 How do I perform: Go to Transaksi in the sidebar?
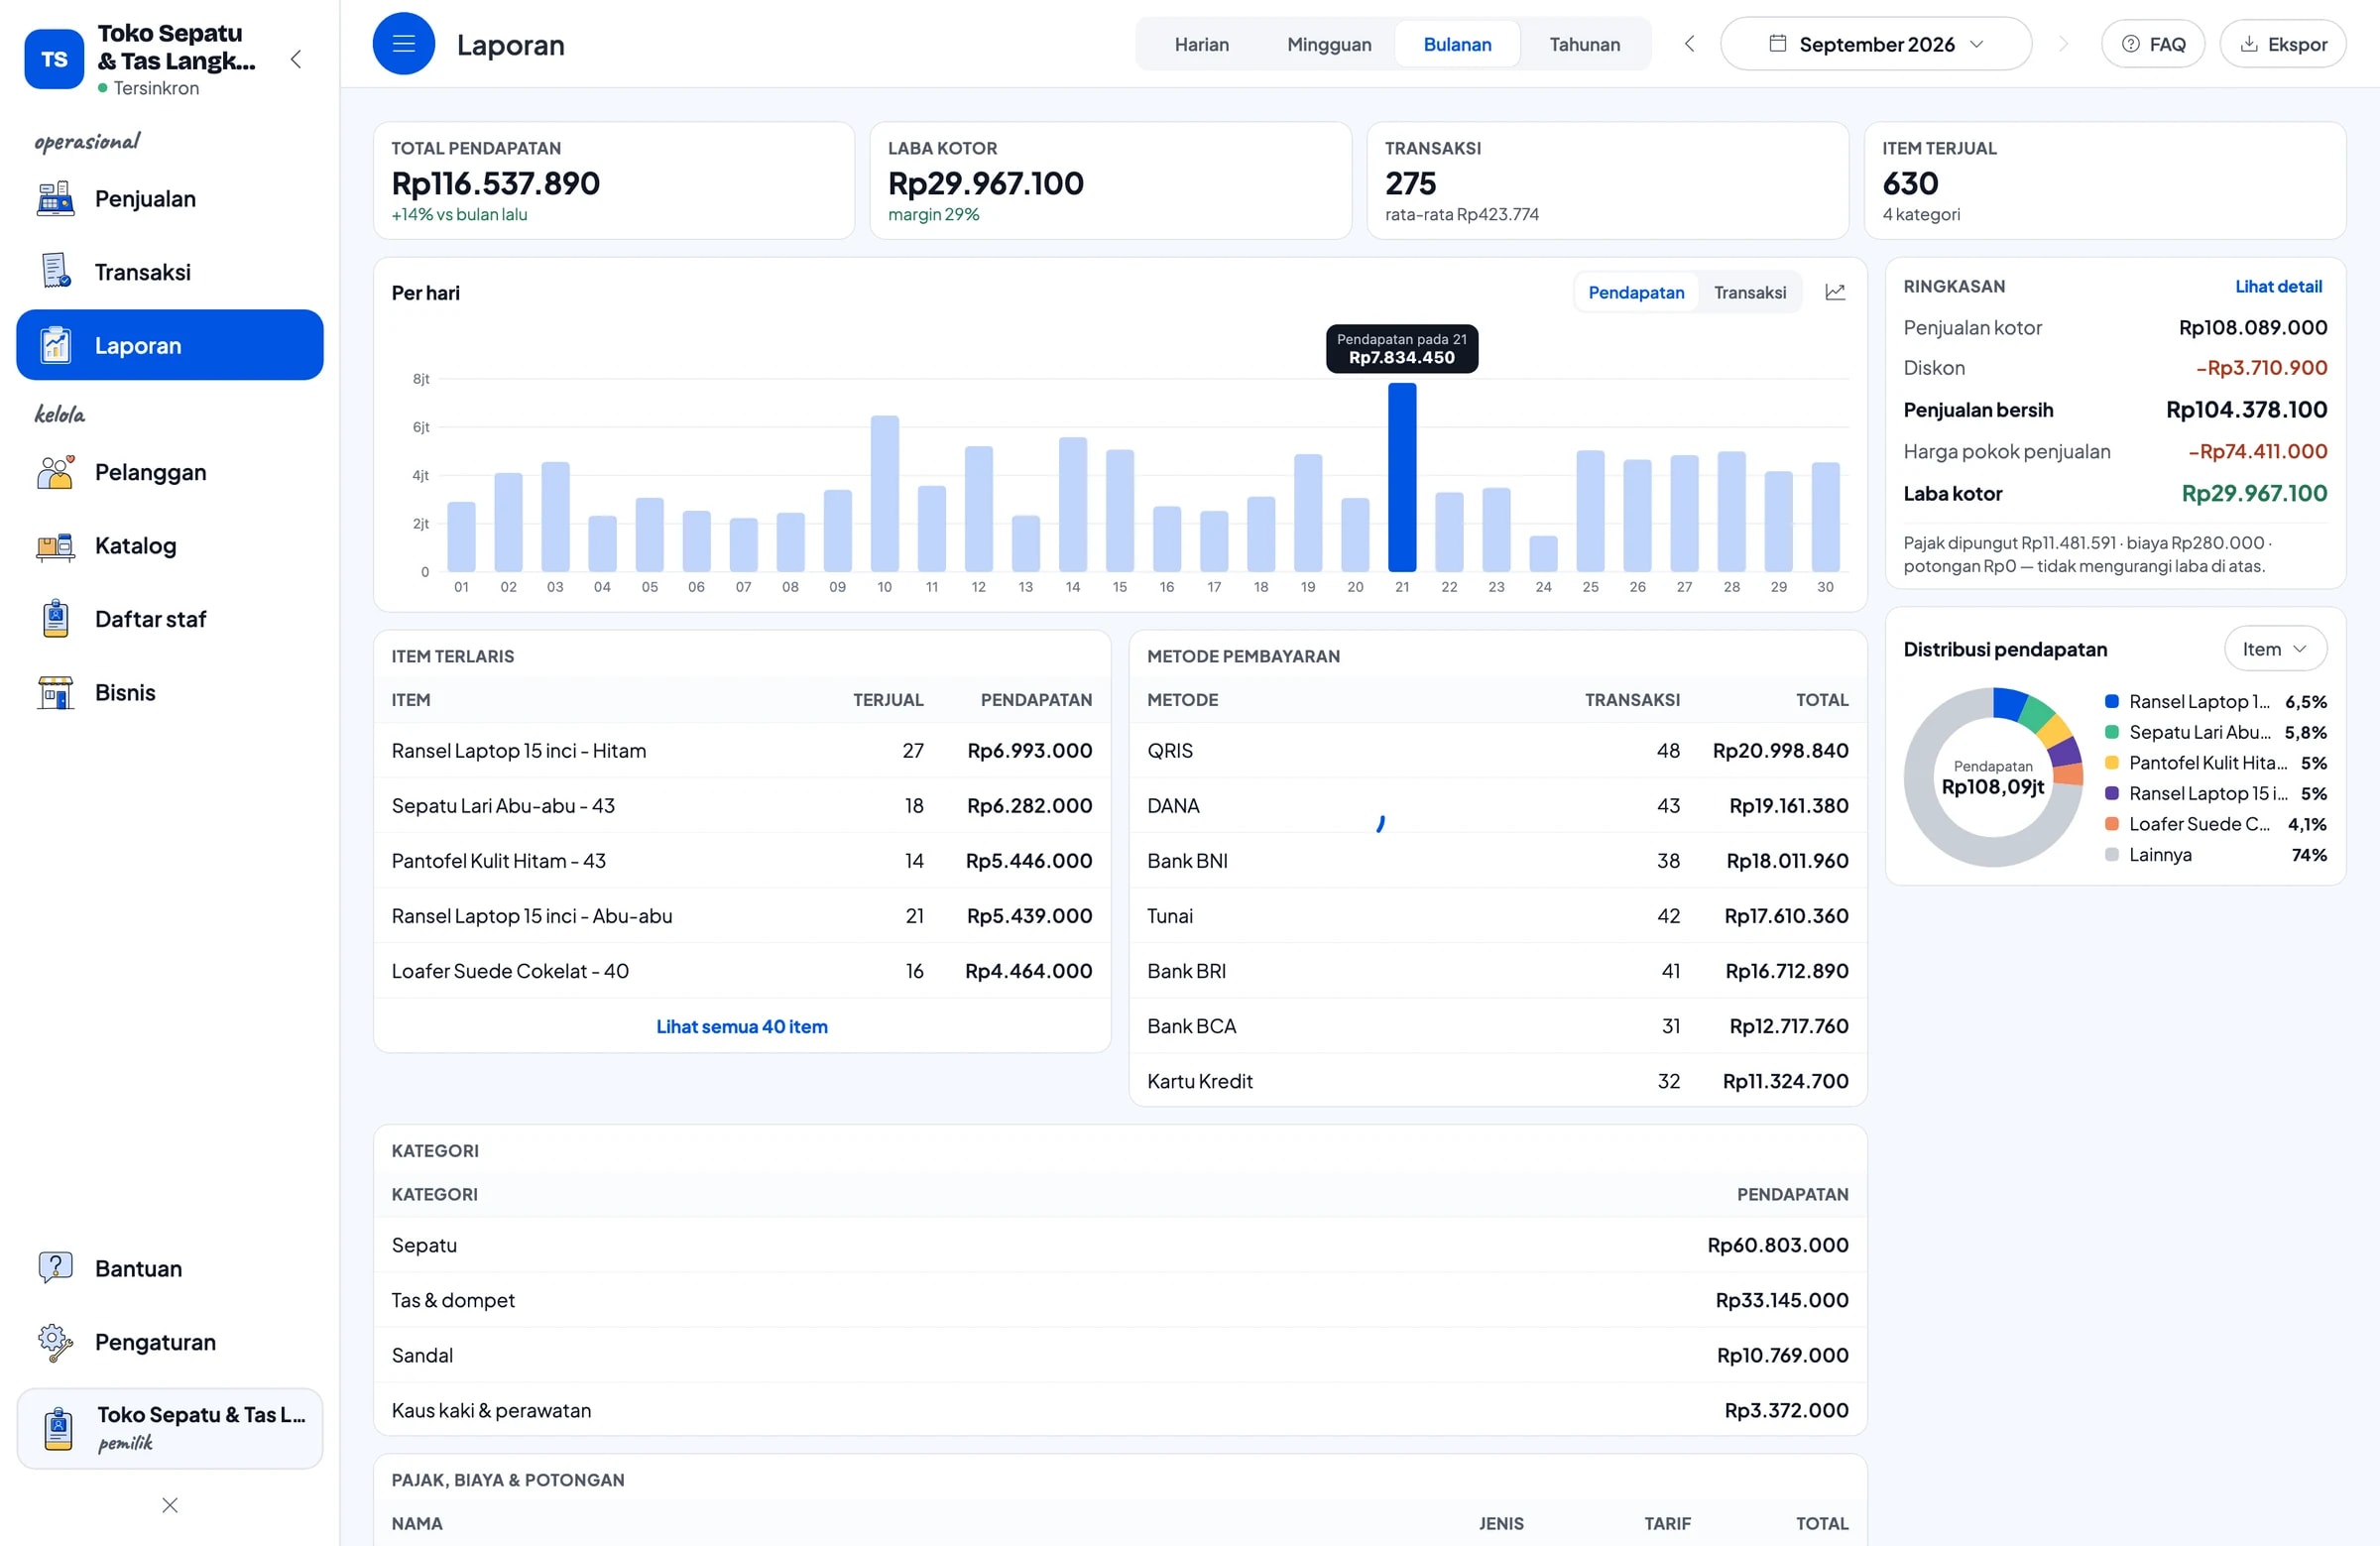point(170,272)
